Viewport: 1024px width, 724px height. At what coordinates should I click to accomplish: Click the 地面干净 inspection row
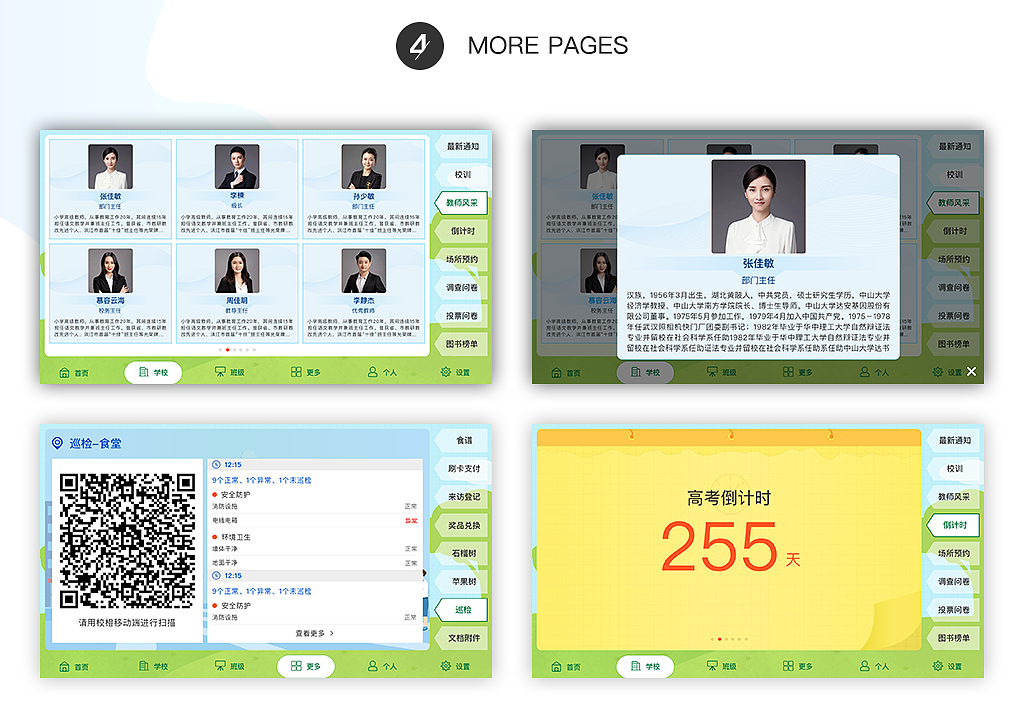tap(315, 563)
